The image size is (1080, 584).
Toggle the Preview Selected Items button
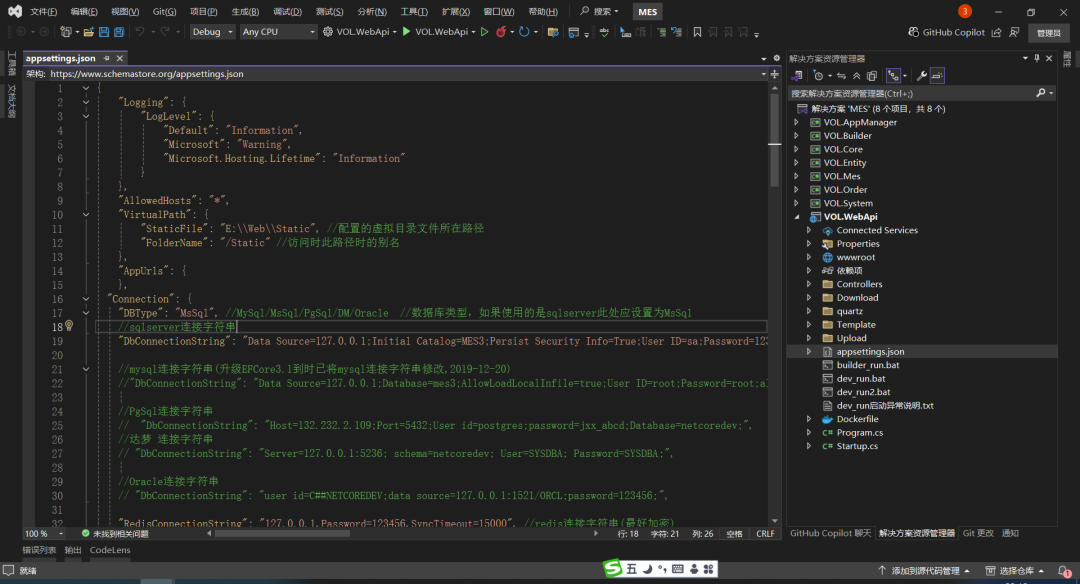pyautogui.click(x=937, y=76)
